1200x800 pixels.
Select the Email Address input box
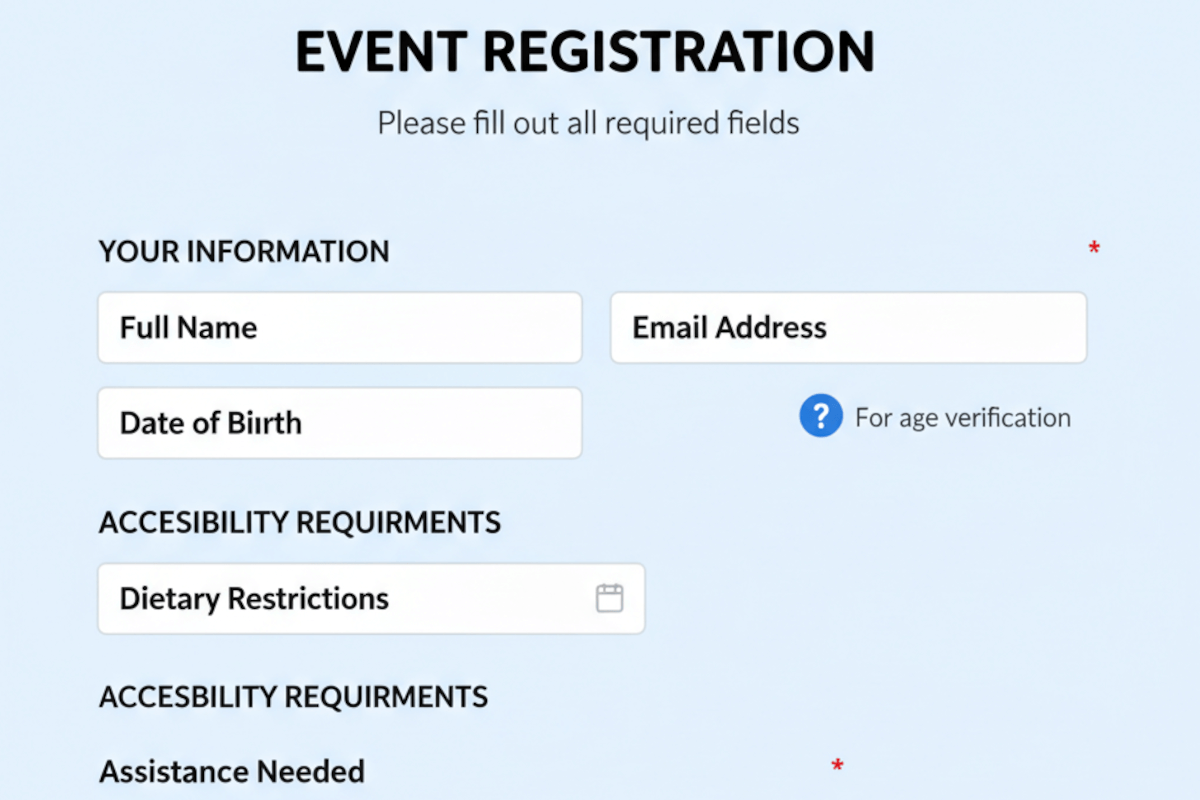pos(848,327)
